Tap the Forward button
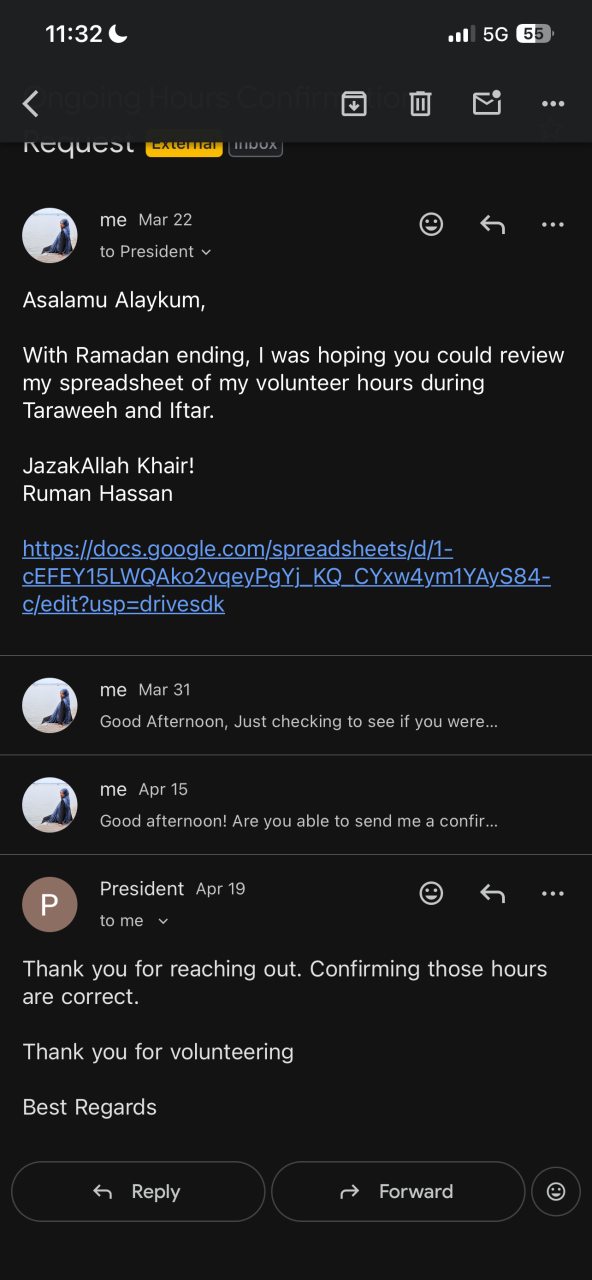Viewport: 592px width, 1280px height. [x=398, y=1191]
